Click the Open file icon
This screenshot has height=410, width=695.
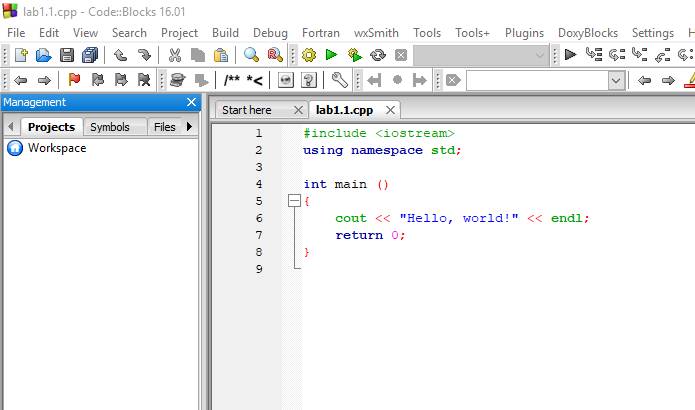[43, 55]
